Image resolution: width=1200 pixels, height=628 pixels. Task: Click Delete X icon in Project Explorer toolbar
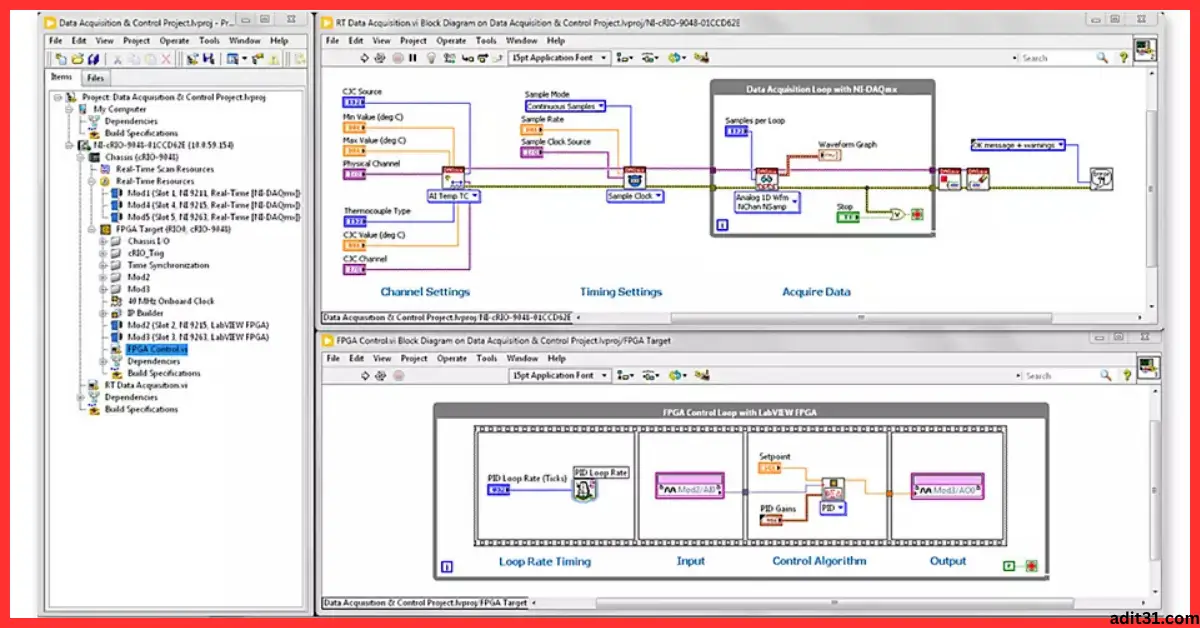tap(166, 59)
